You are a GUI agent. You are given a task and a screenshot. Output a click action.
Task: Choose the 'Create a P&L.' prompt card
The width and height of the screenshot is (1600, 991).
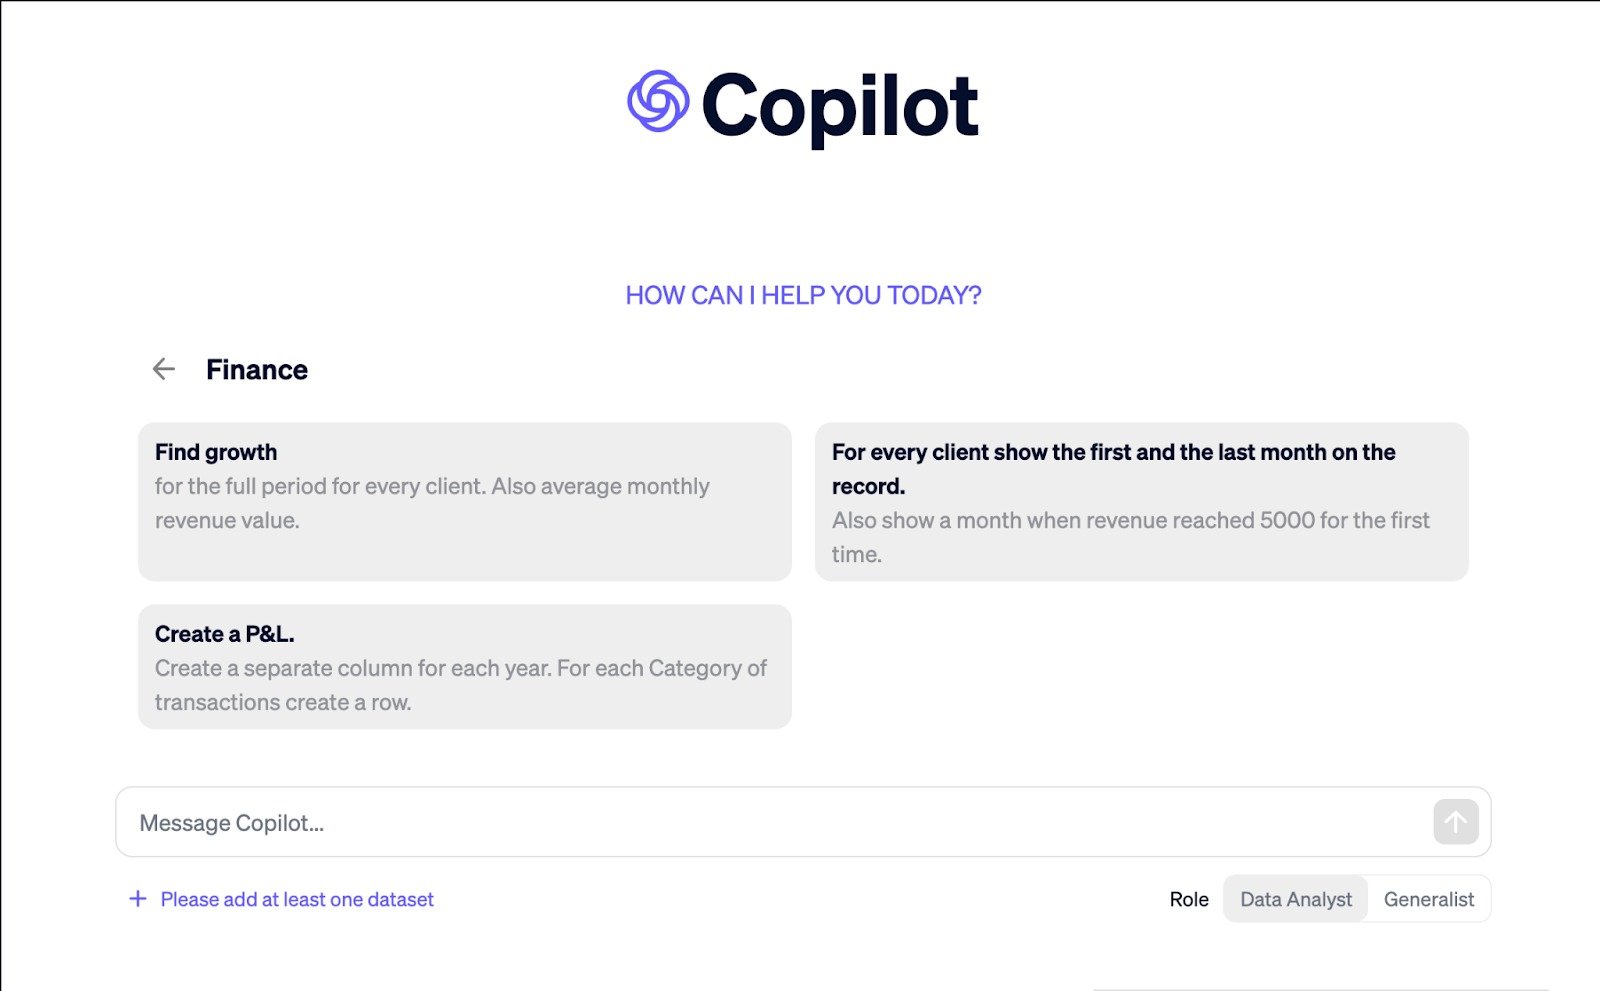click(x=464, y=666)
